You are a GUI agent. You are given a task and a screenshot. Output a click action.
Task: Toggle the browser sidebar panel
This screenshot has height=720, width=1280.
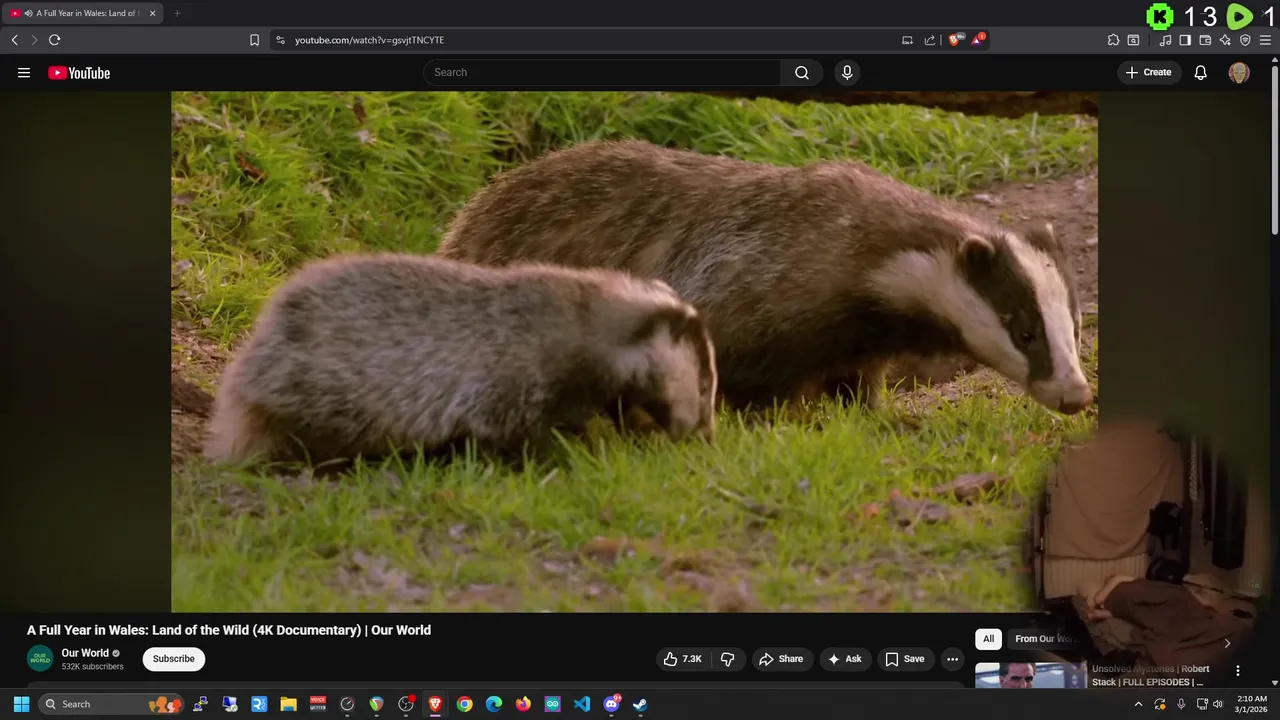pyautogui.click(x=1185, y=40)
